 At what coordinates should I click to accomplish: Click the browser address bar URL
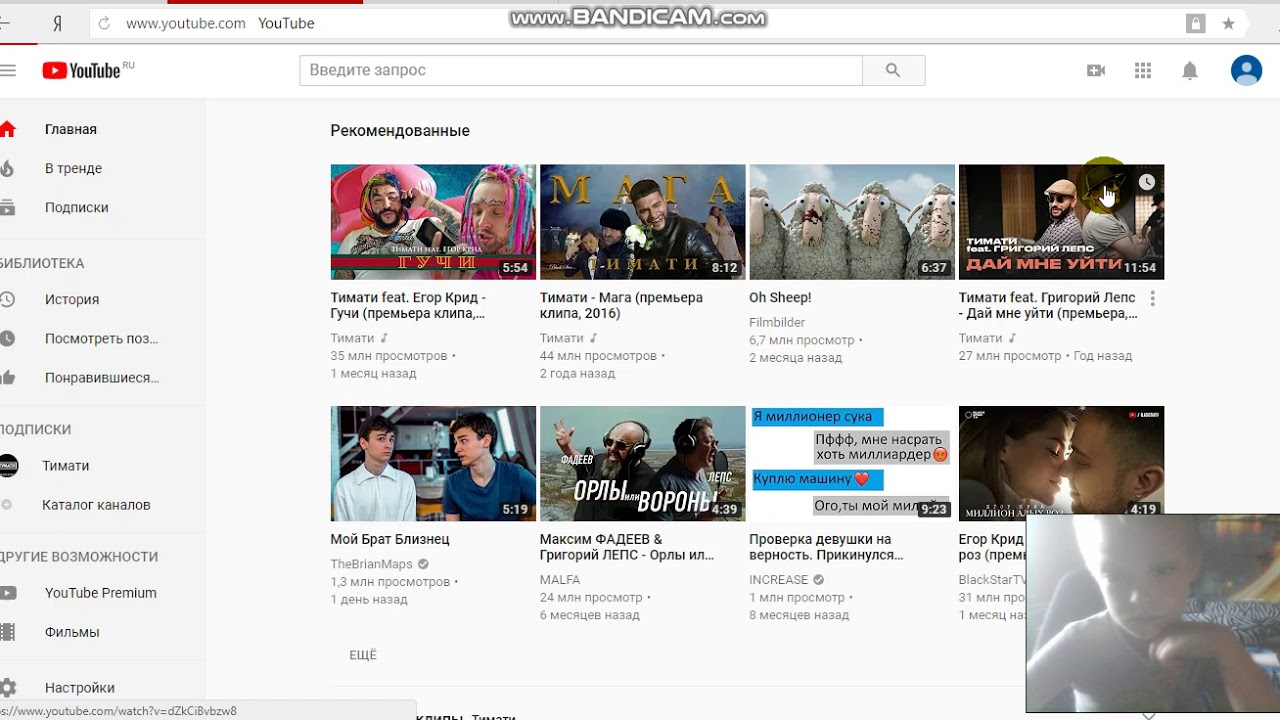(186, 23)
